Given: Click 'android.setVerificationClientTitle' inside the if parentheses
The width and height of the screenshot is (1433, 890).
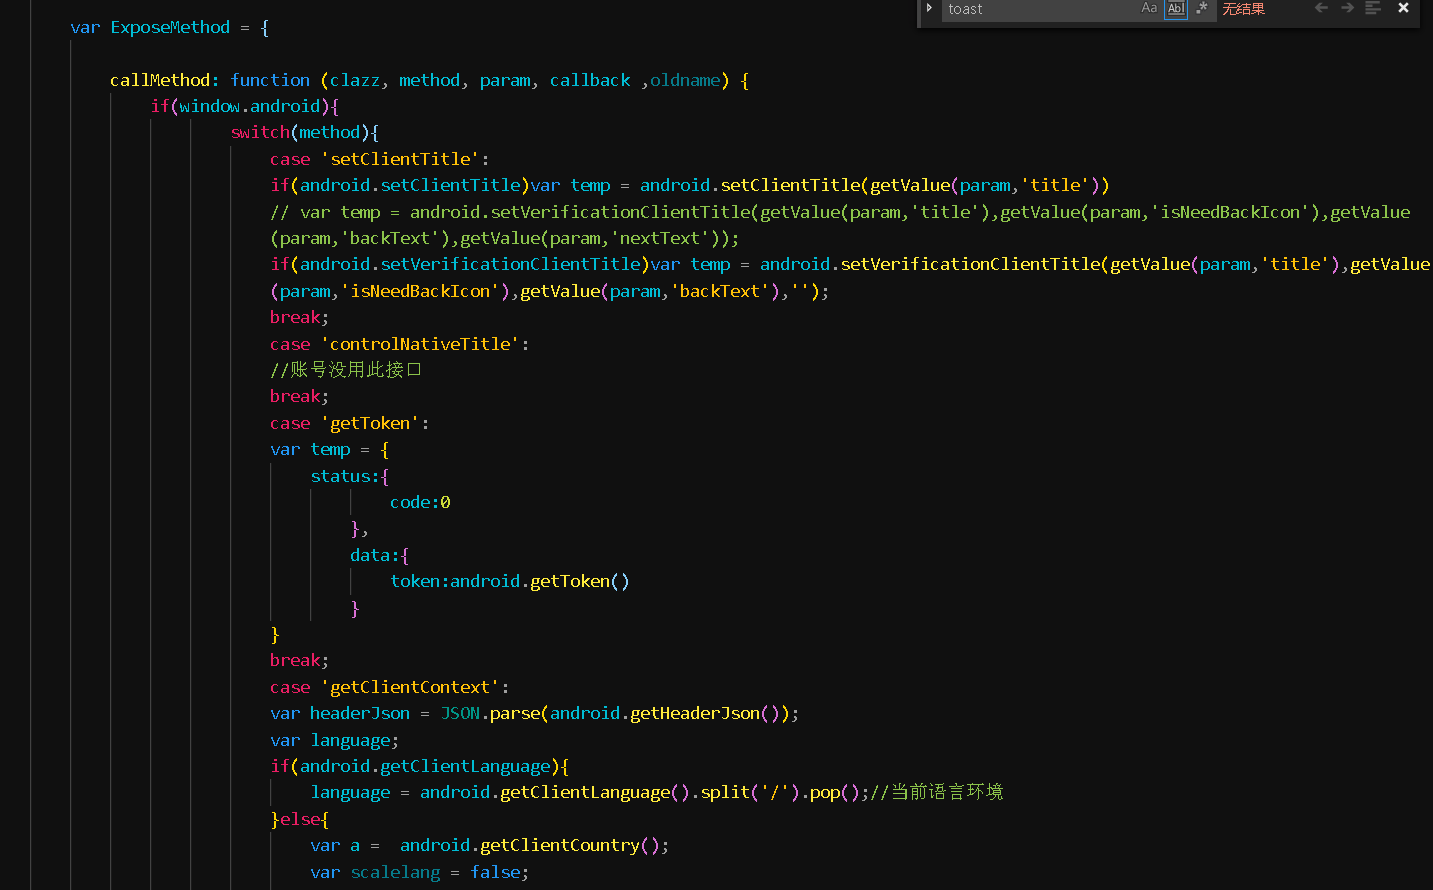Looking at the screenshot, I should (x=470, y=264).
